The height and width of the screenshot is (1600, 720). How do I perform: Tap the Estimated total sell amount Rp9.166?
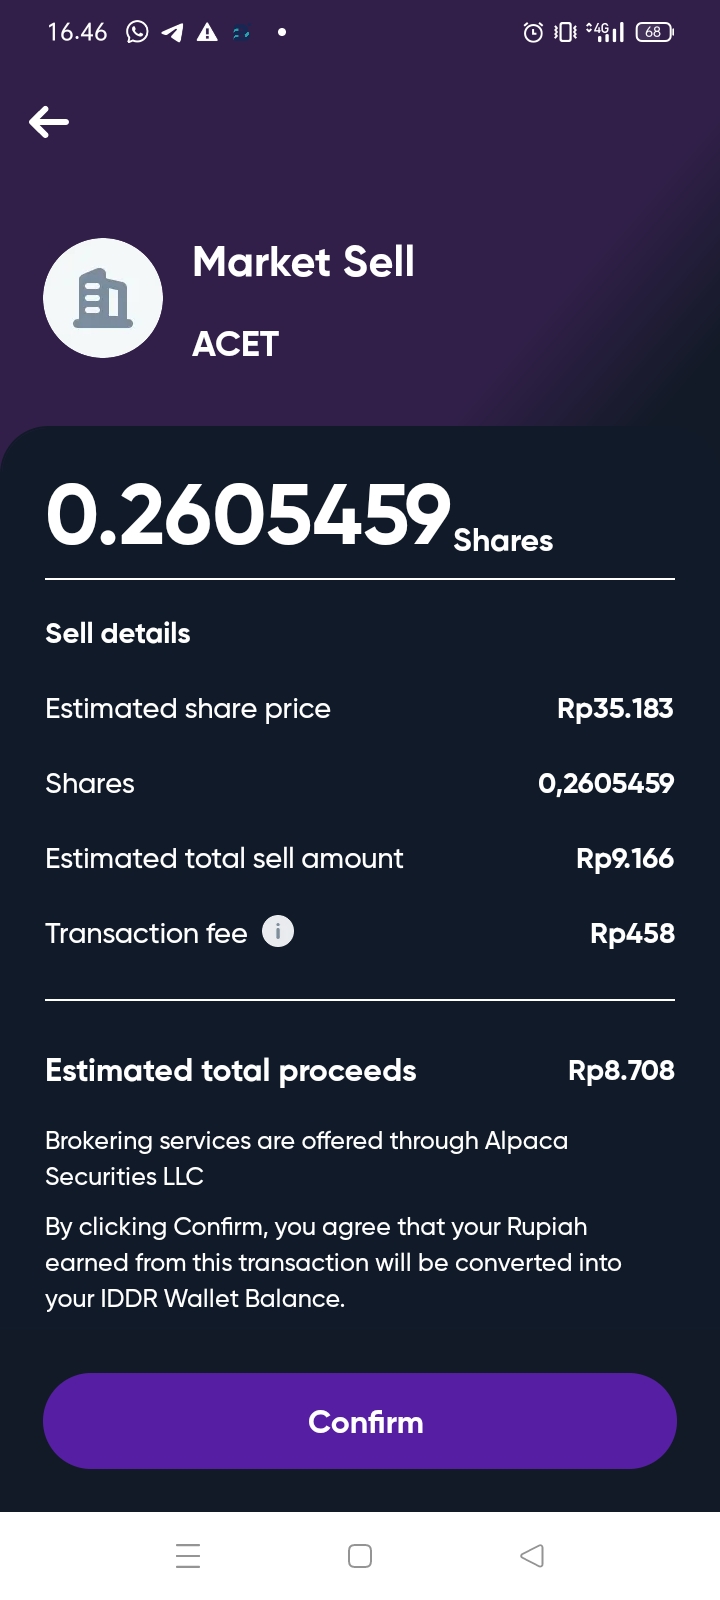tap(625, 858)
